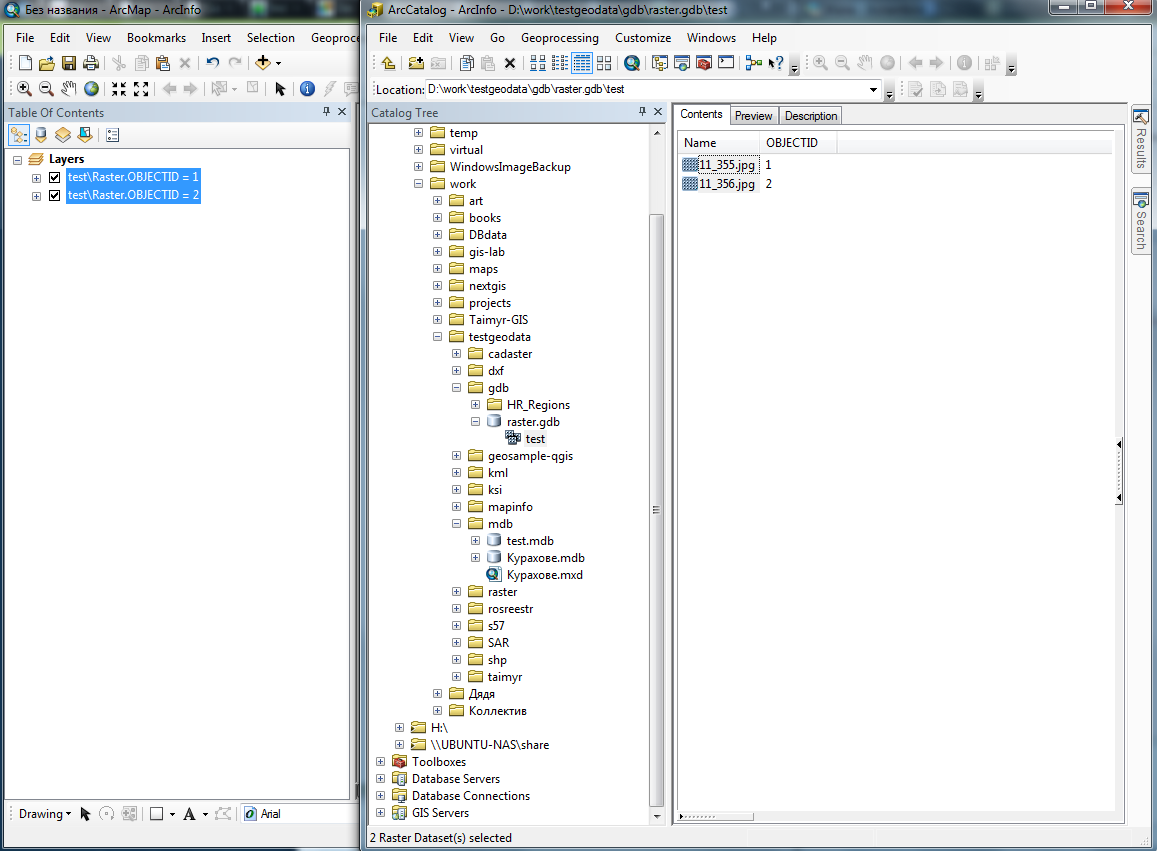The height and width of the screenshot is (851, 1157).
Task: Uncheck the test\Raster.OBJECTID = 1 layer
Action: (55, 178)
